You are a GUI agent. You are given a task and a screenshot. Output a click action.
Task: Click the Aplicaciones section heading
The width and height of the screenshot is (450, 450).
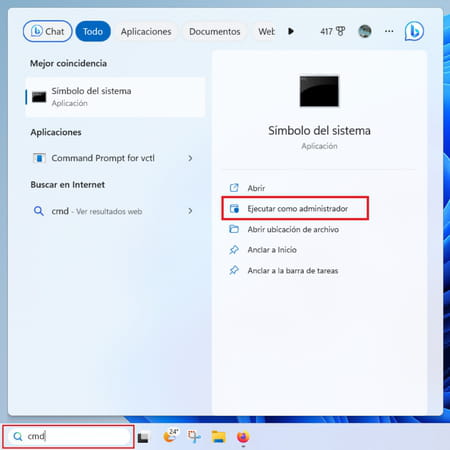point(56,132)
